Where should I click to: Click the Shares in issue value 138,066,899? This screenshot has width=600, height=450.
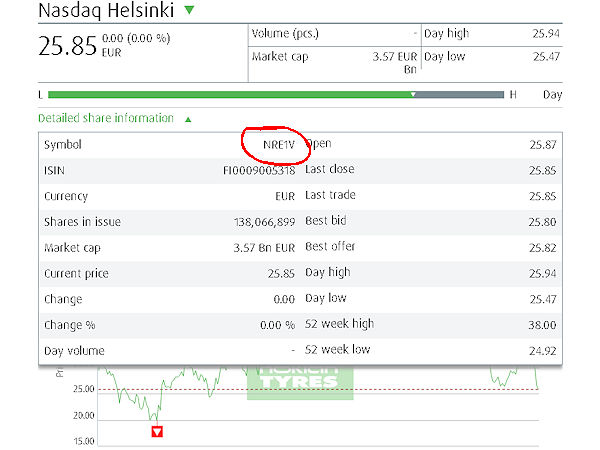coord(264,222)
